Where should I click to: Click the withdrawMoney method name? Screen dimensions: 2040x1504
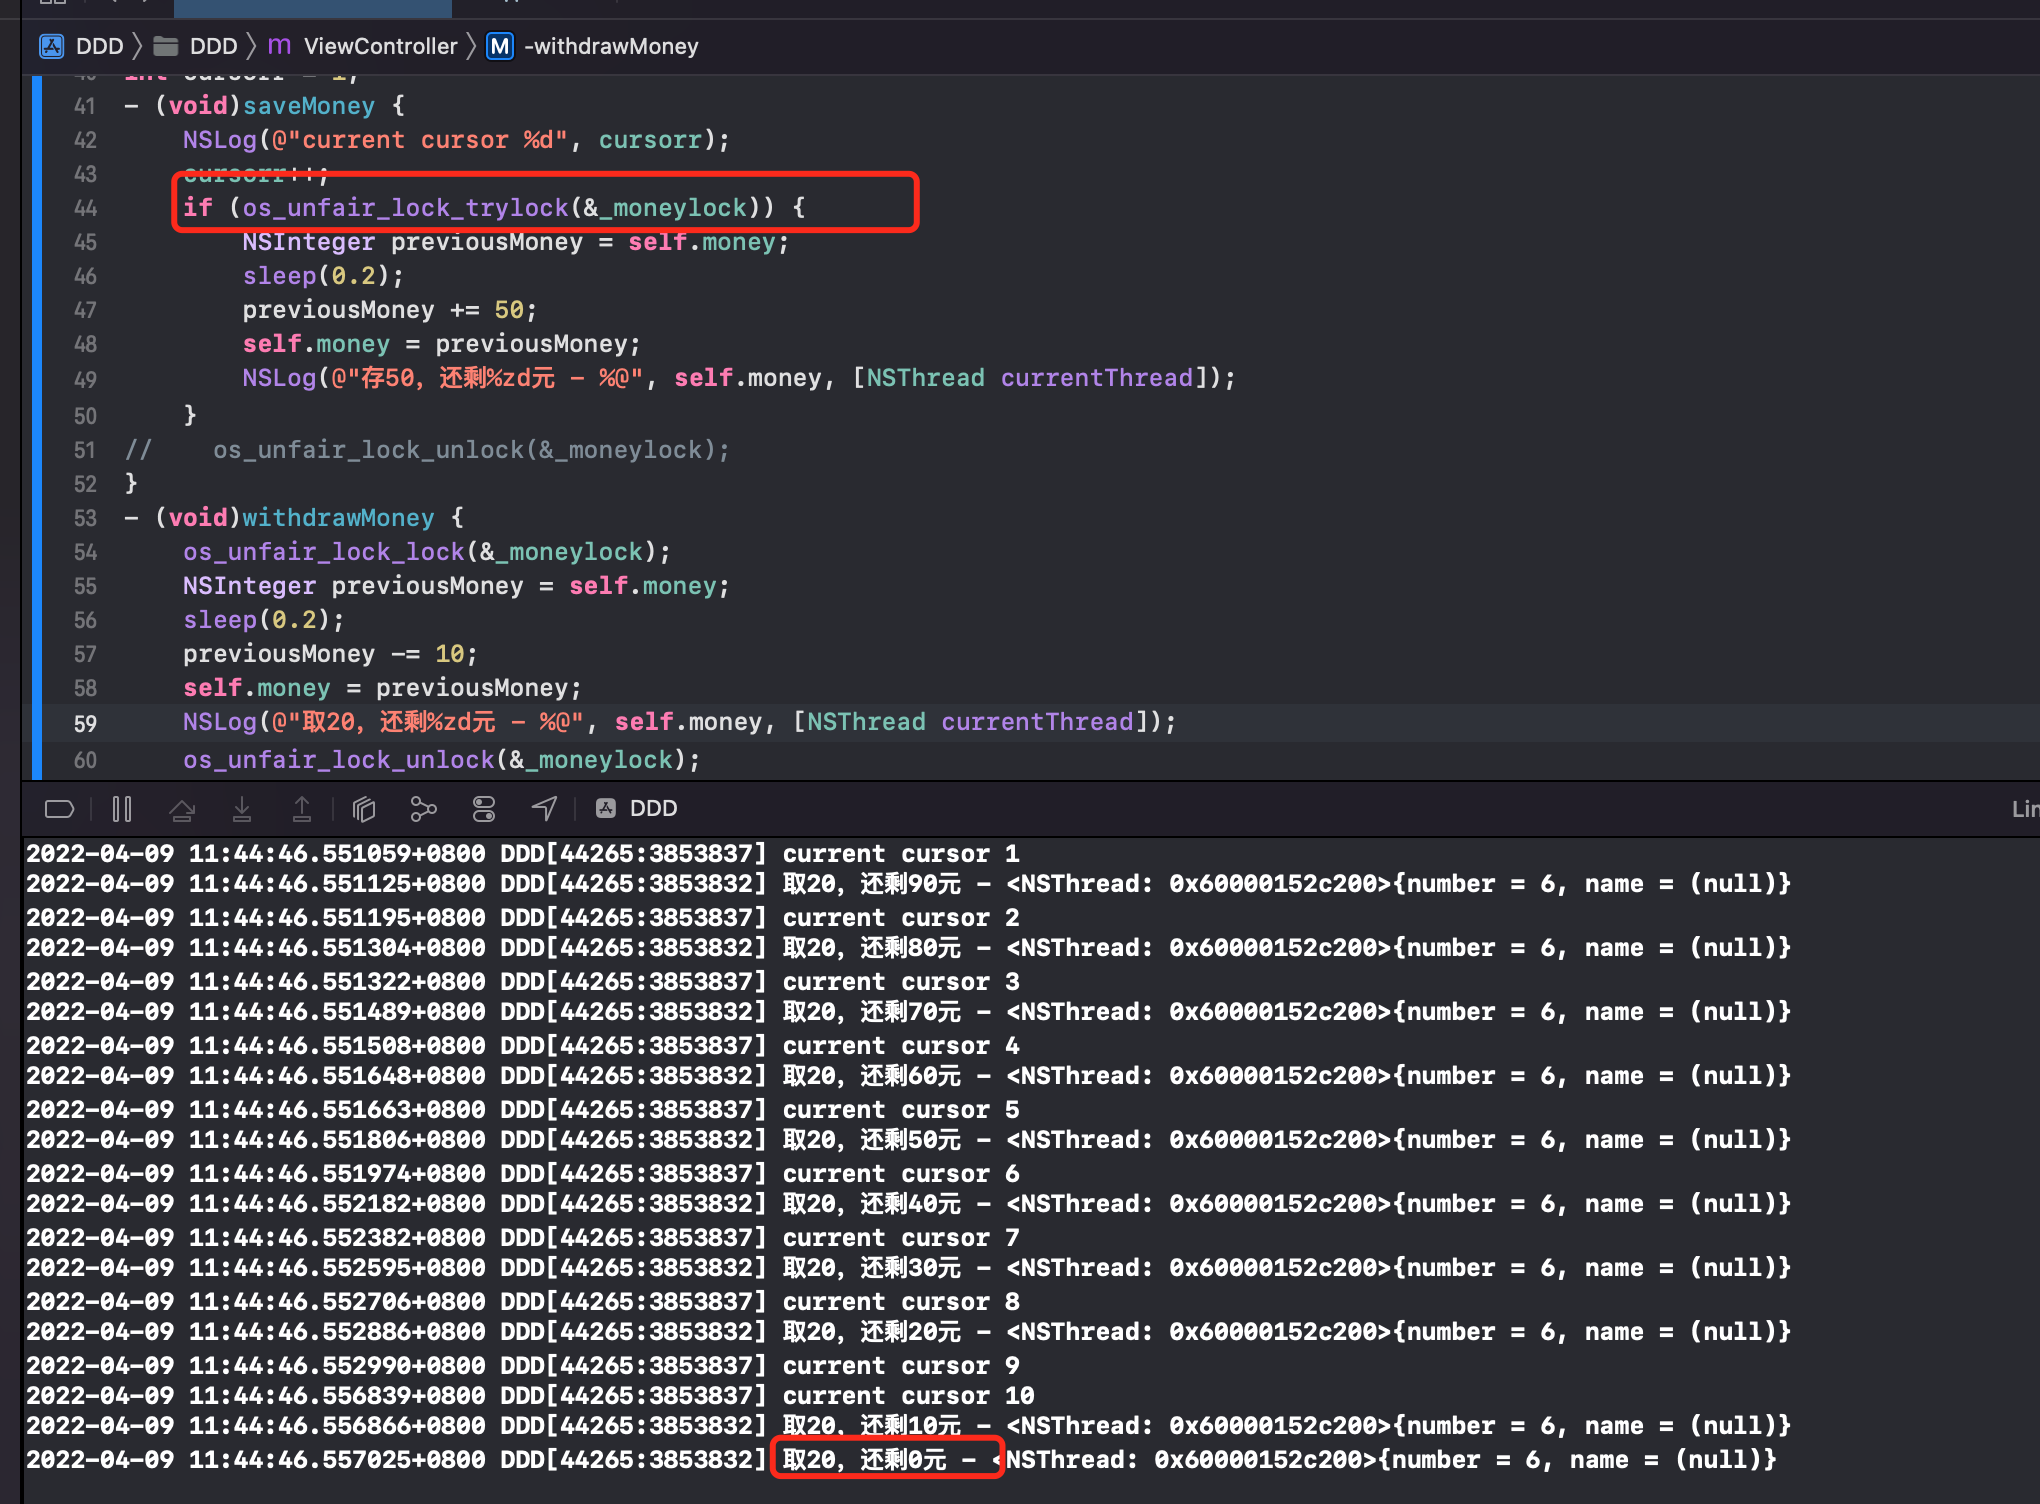338,518
